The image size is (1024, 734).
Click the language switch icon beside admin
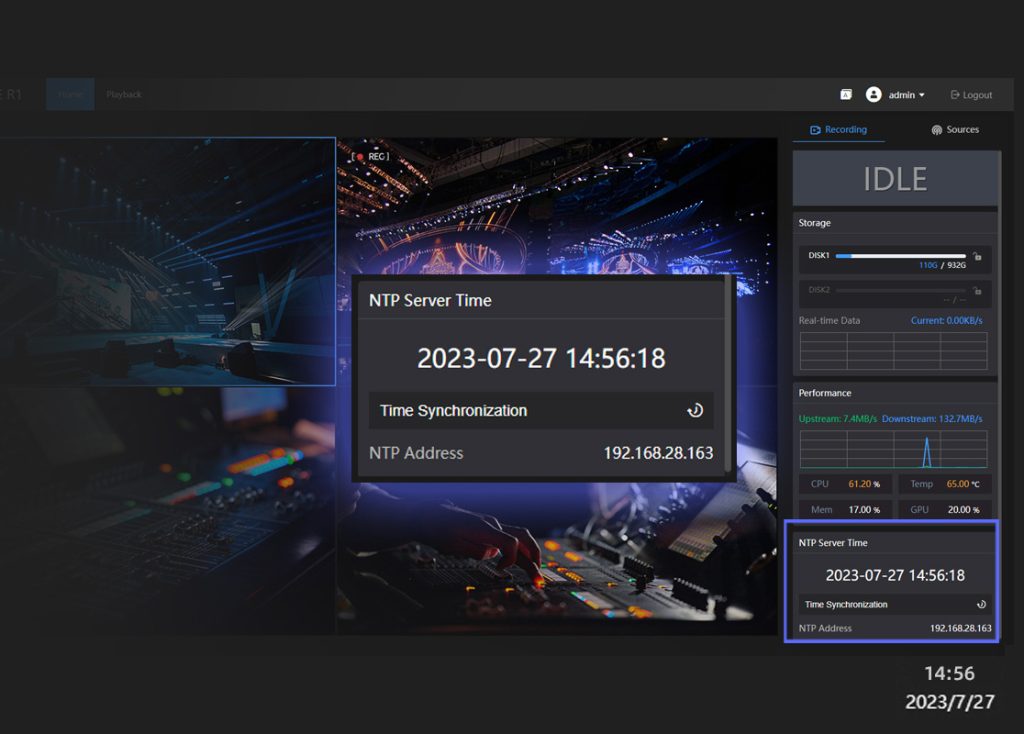click(x=846, y=95)
